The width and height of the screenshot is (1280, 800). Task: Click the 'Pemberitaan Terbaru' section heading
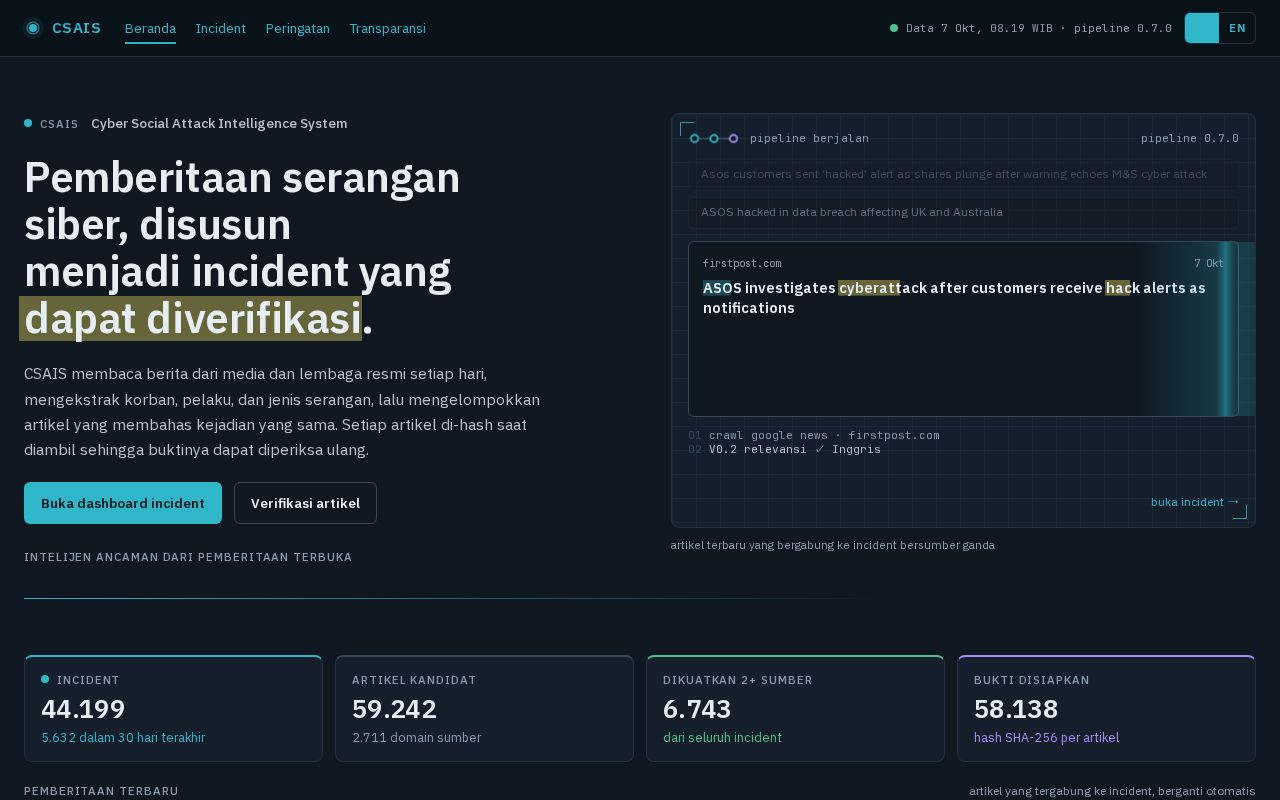point(101,791)
